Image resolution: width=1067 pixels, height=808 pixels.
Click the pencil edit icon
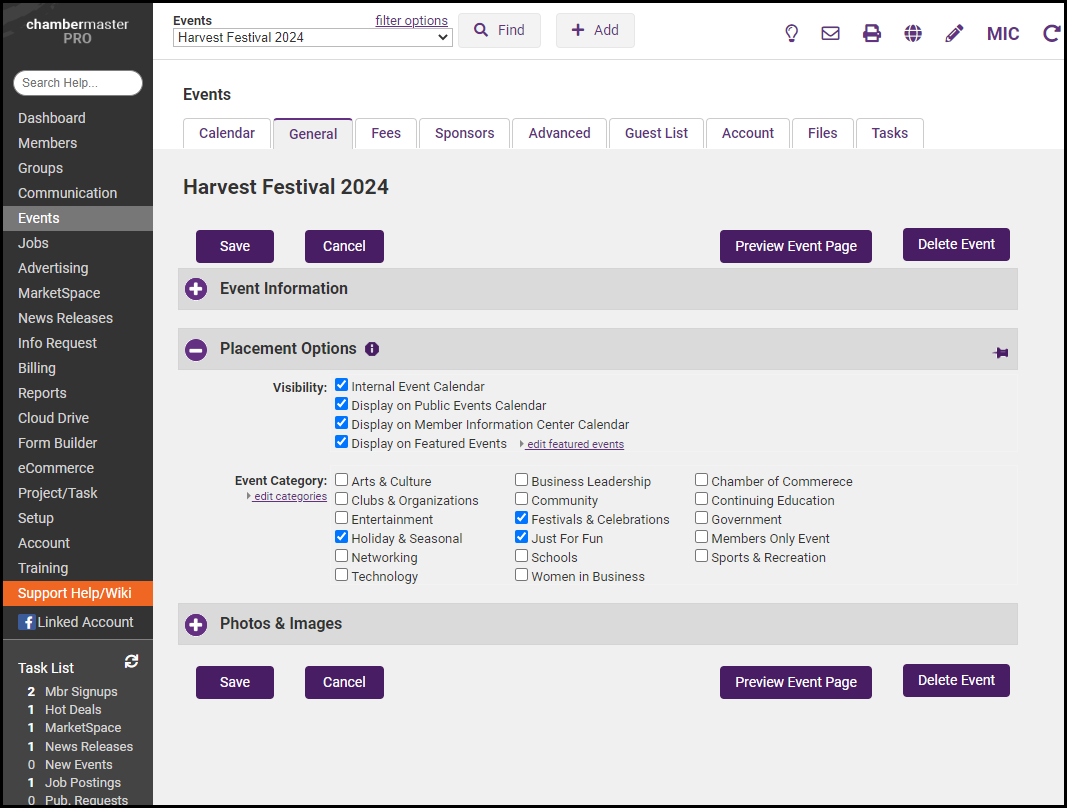tap(954, 33)
